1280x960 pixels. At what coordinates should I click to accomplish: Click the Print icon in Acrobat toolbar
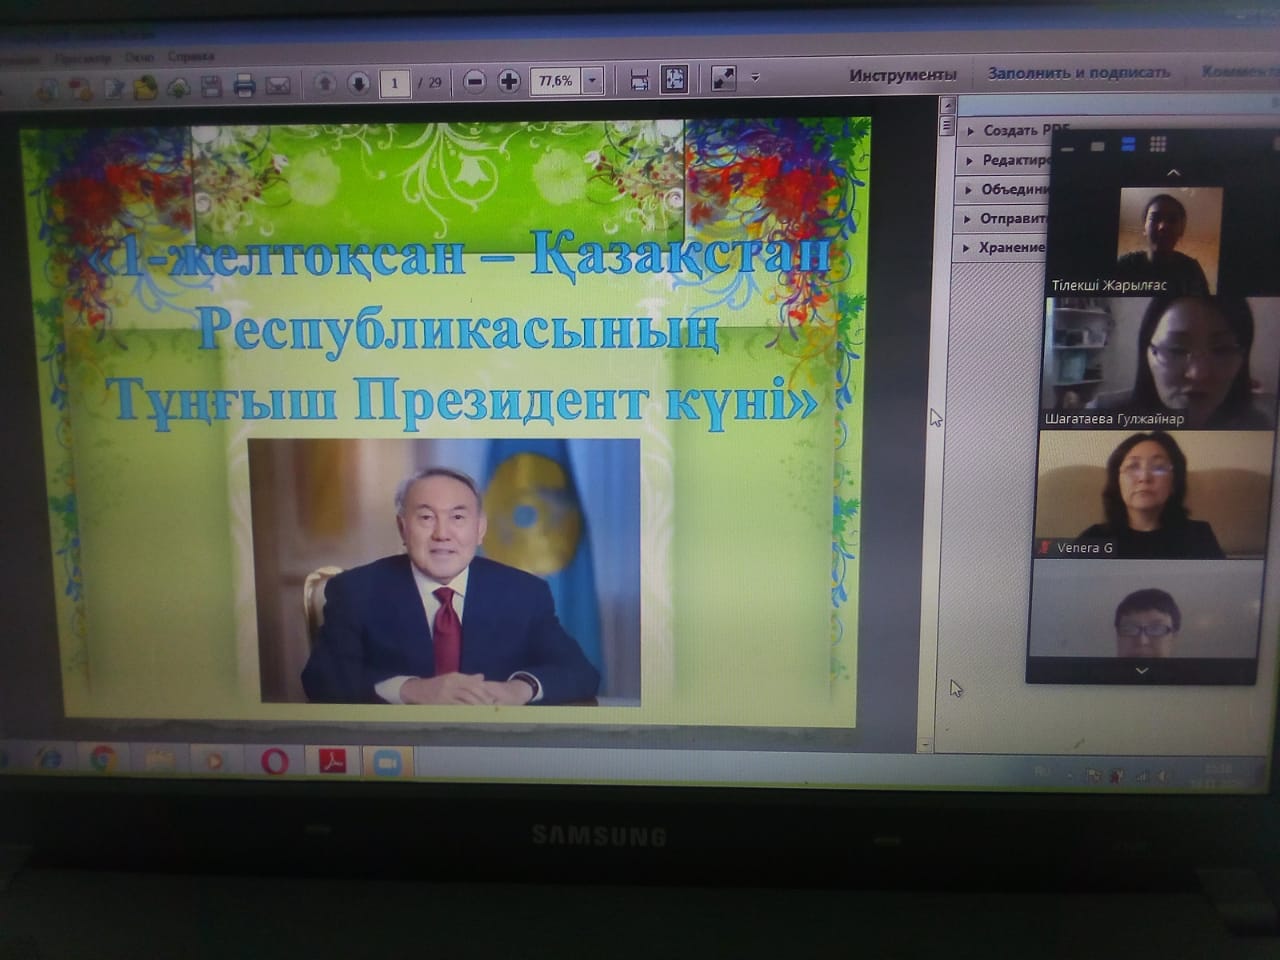point(244,86)
